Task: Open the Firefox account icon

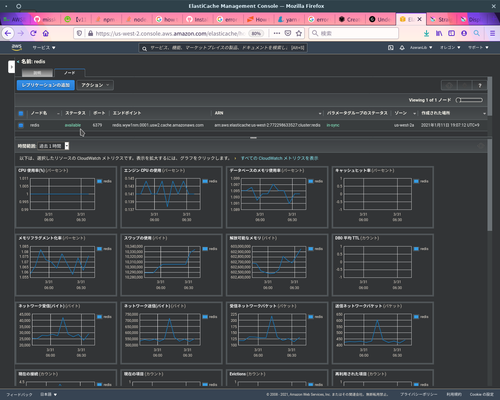Action: point(464,33)
